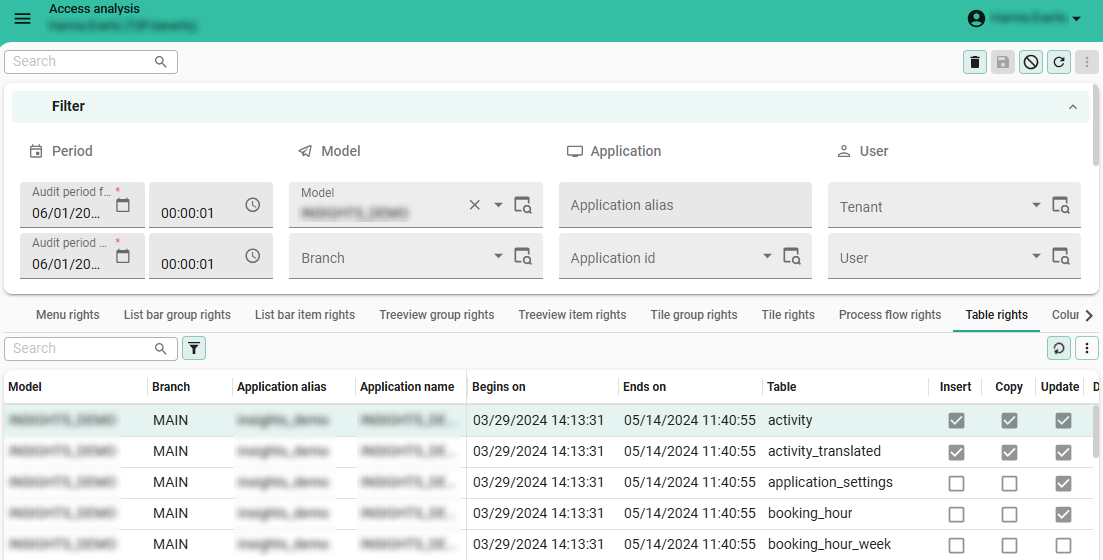Click the magnifier in the top search box

[160, 62]
